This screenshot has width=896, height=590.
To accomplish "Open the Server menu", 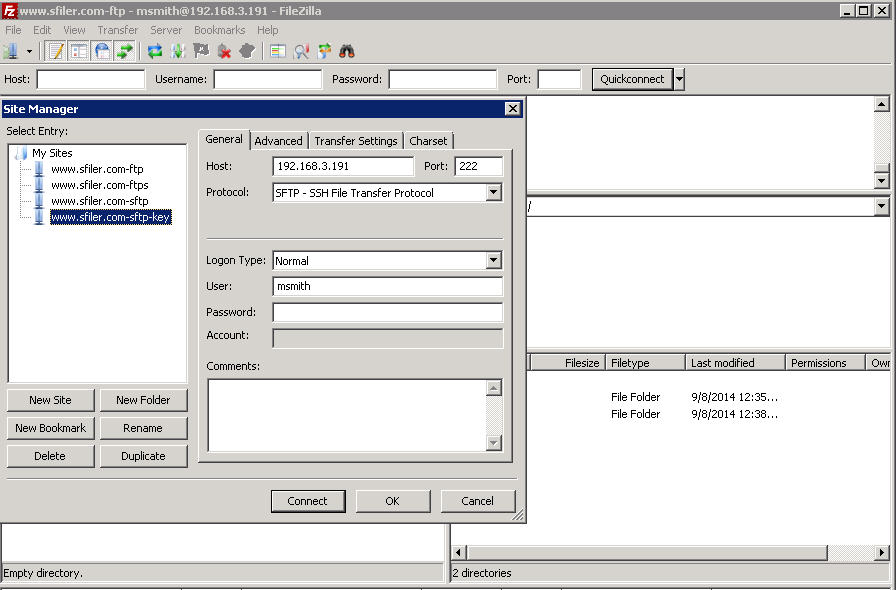I will click(x=166, y=30).
